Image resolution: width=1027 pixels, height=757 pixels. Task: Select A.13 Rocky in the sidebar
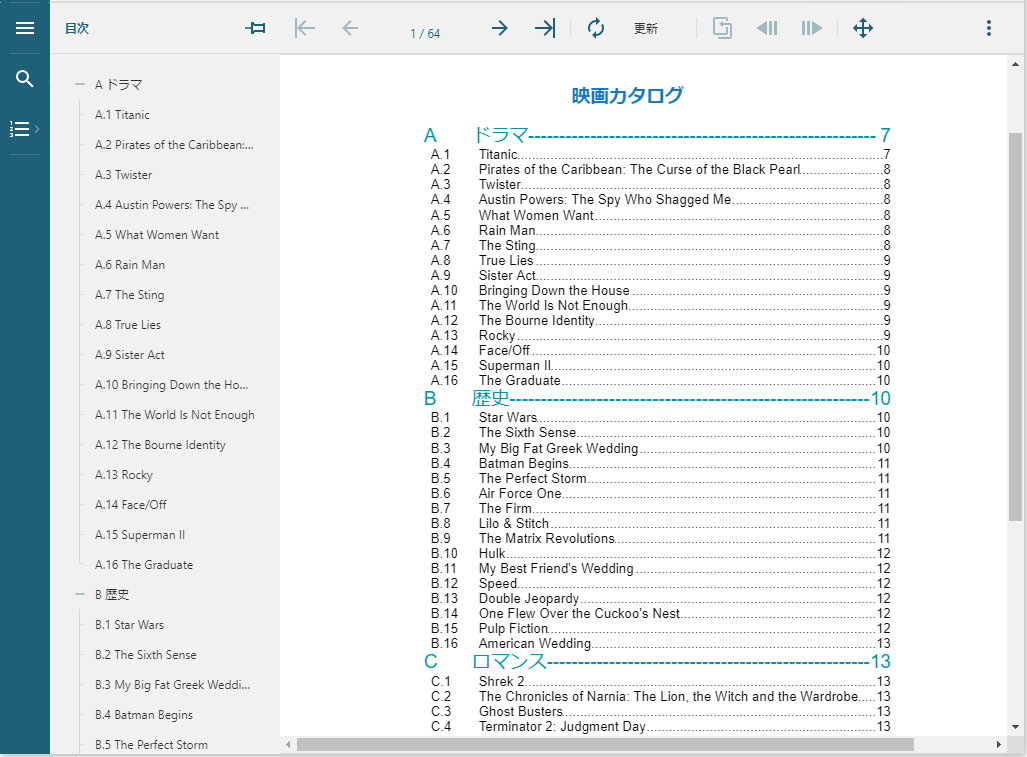coord(124,475)
